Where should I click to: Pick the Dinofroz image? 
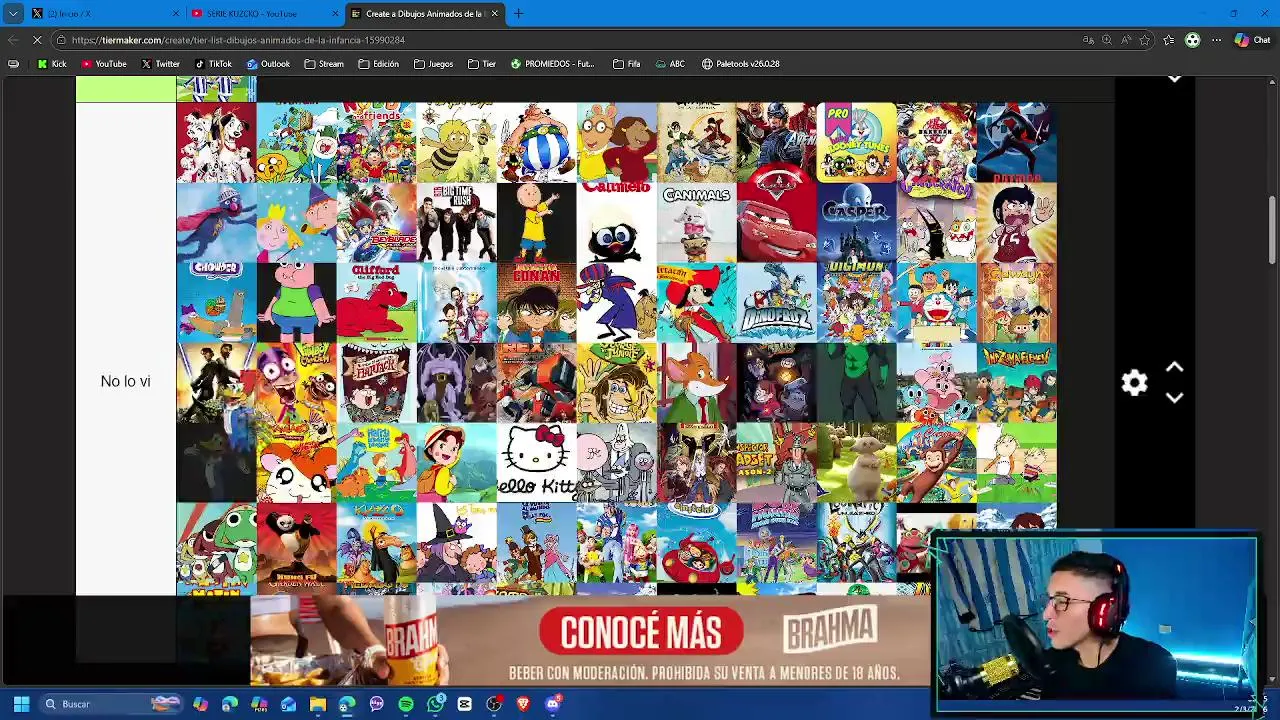(776, 302)
